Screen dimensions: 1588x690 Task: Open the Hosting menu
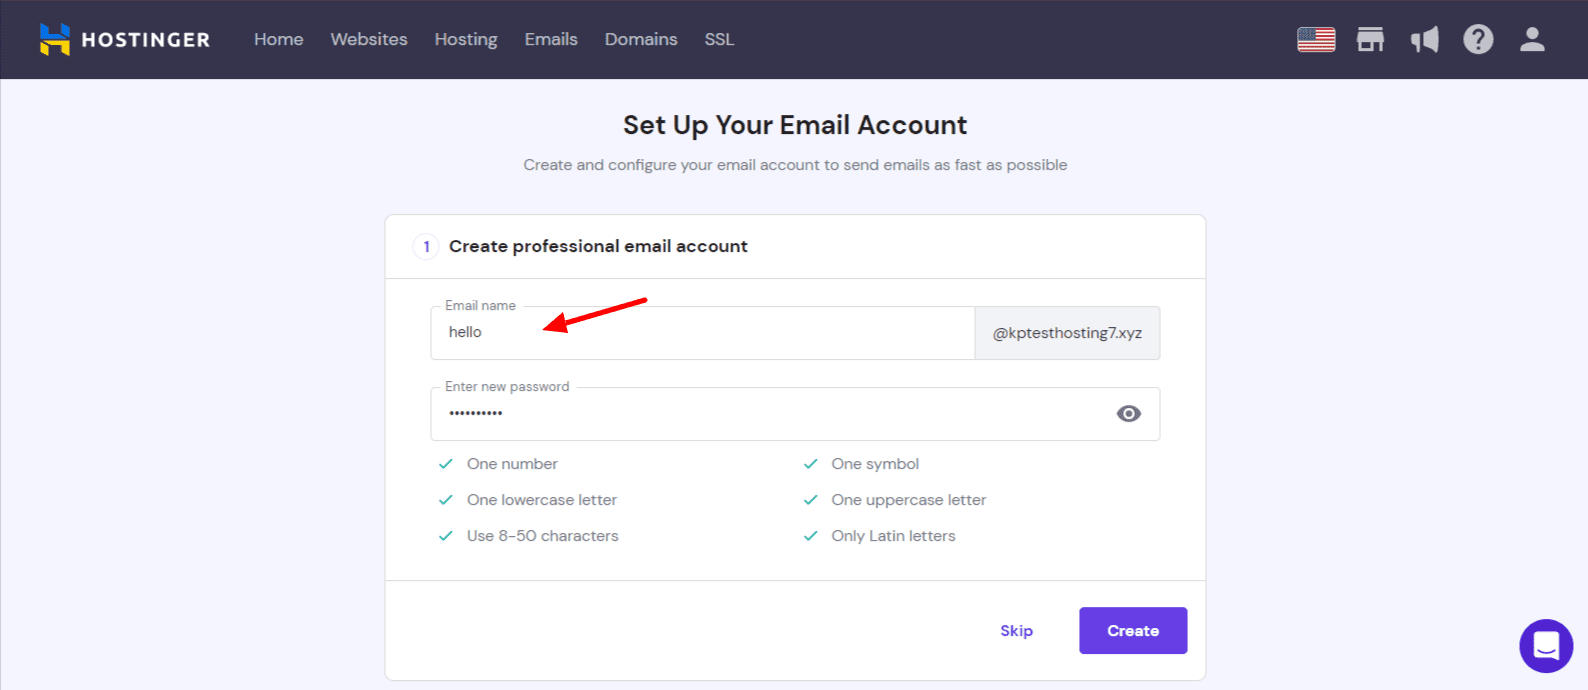(x=466, y=39)
